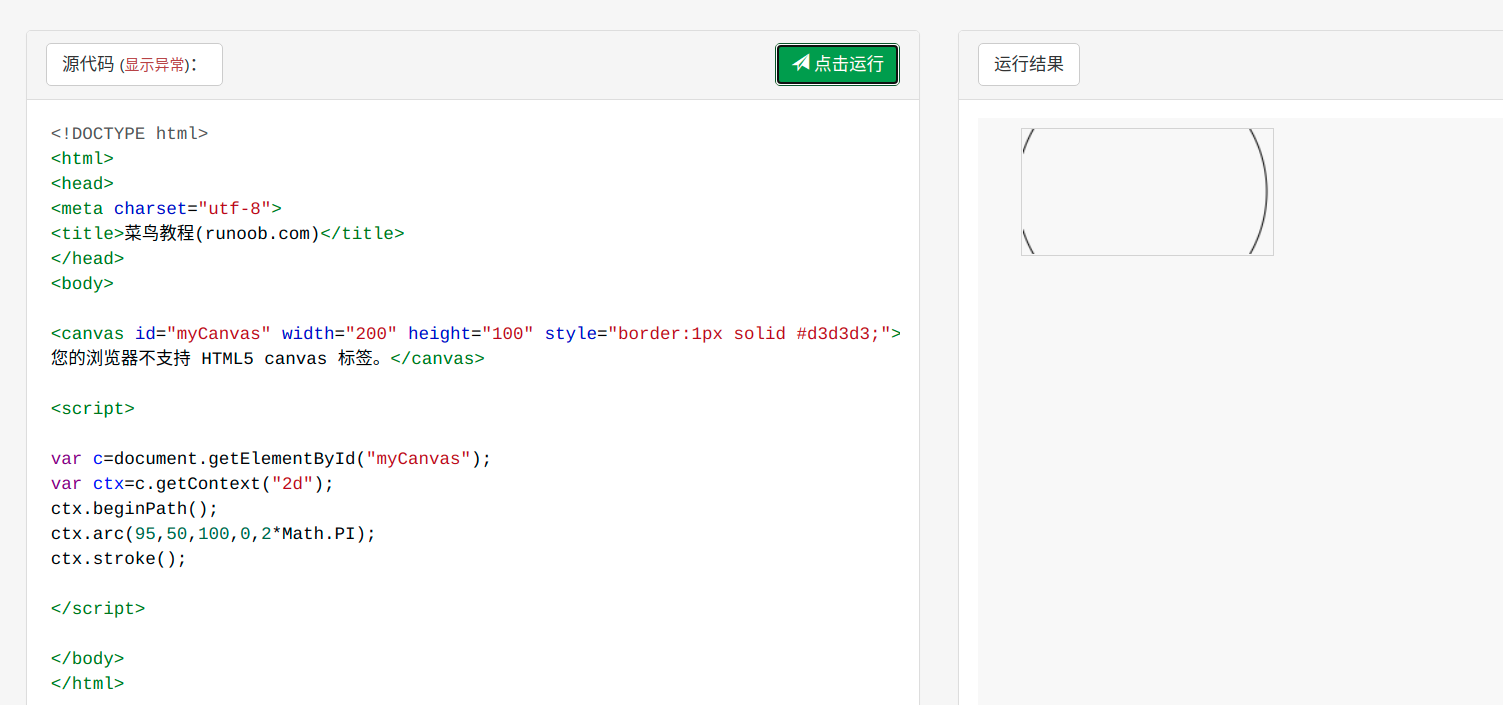Click the var c=document.getElementById line
This screenshot has width=1503, height=705.
[271, 459]
